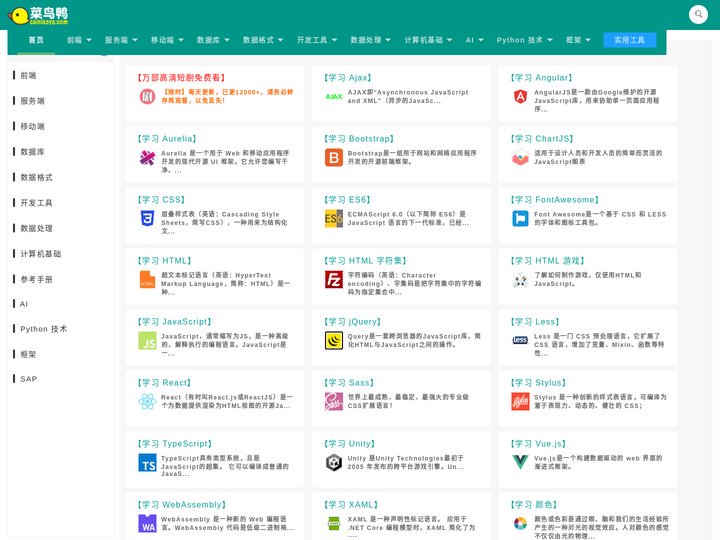This screenshot has height=540, width=720.
Task: Click the blue TS TypeScript icon
Action: coord(147,463)
